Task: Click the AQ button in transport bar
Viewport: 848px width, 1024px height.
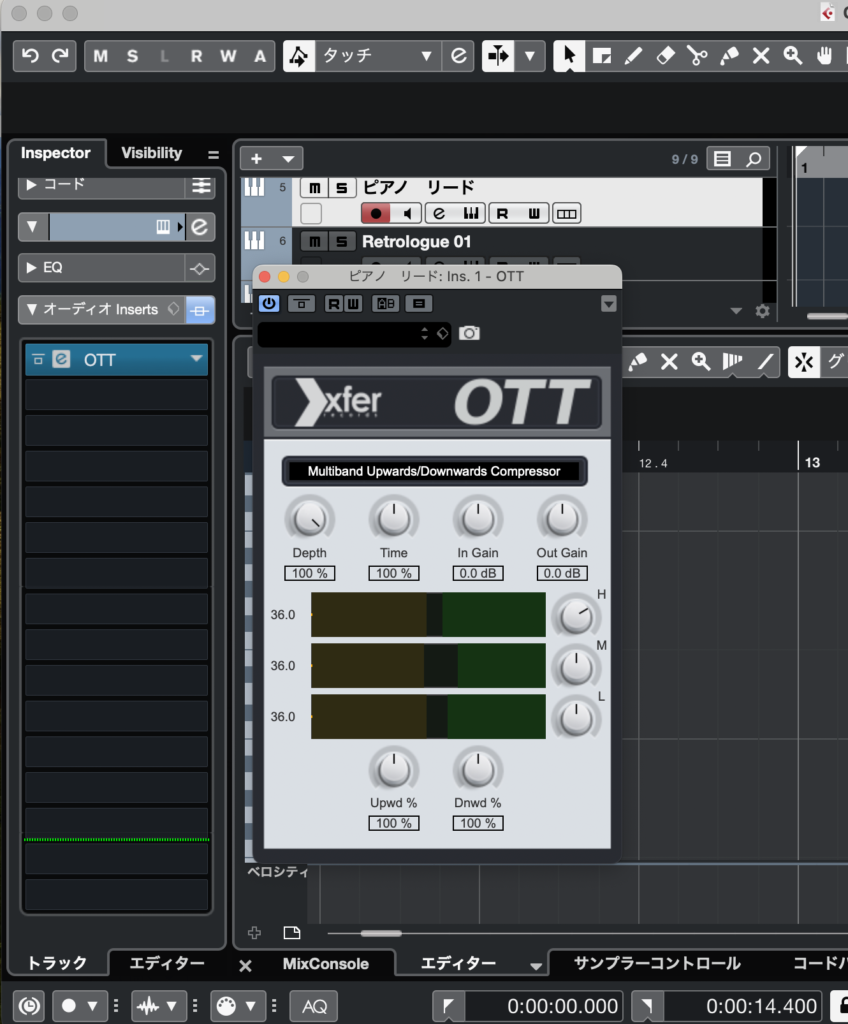Action: pos(313,1006)
